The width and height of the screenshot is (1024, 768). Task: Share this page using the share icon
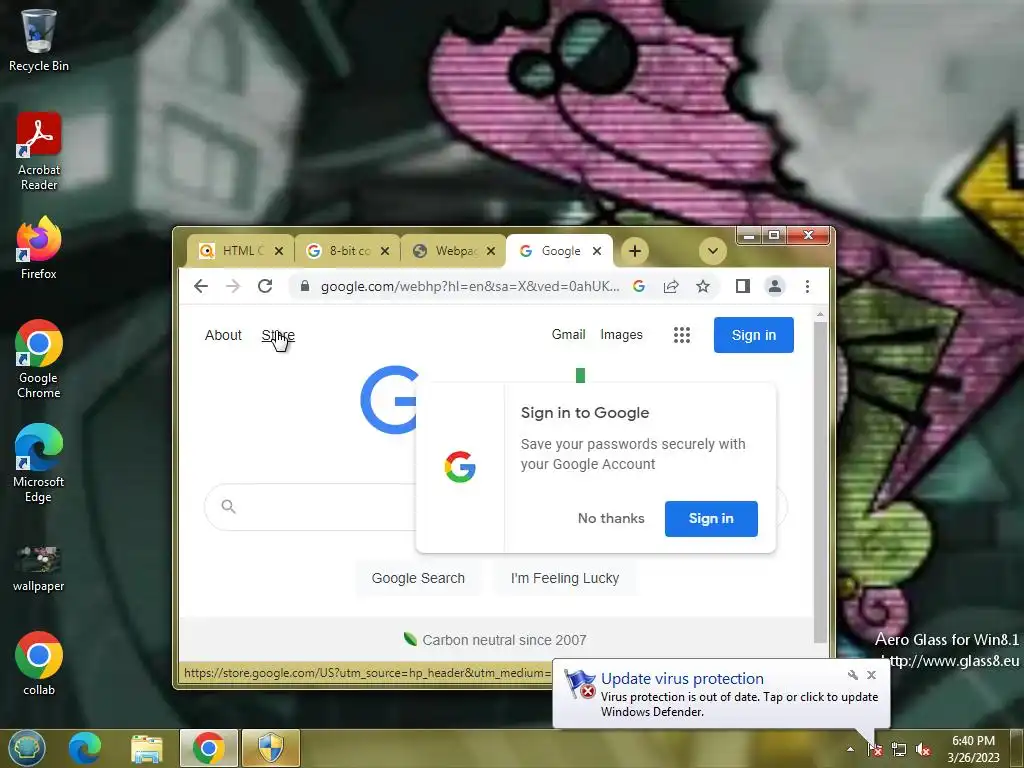point(671,286)
